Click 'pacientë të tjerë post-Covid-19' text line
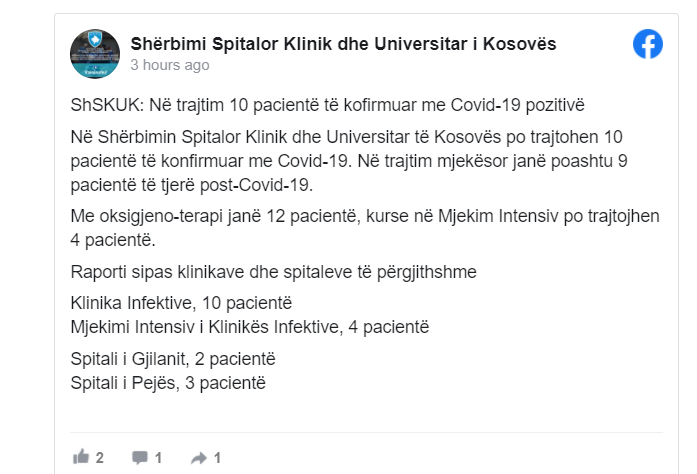The height and width of the screenshot is (474, 697). (x=192, y=185)
